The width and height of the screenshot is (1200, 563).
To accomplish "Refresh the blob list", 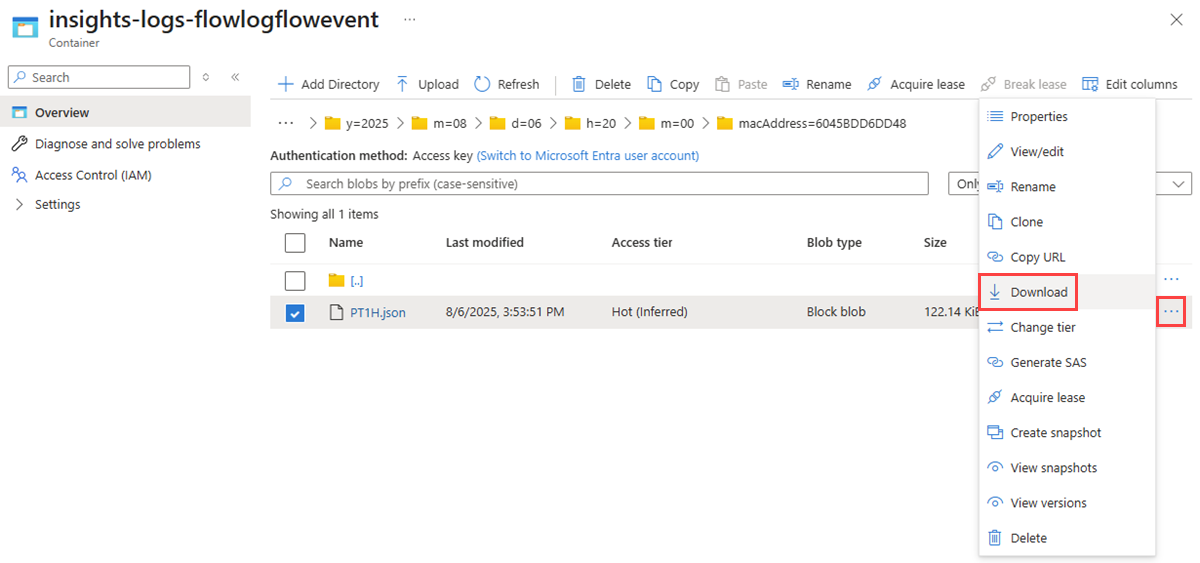I will (507, 84).
